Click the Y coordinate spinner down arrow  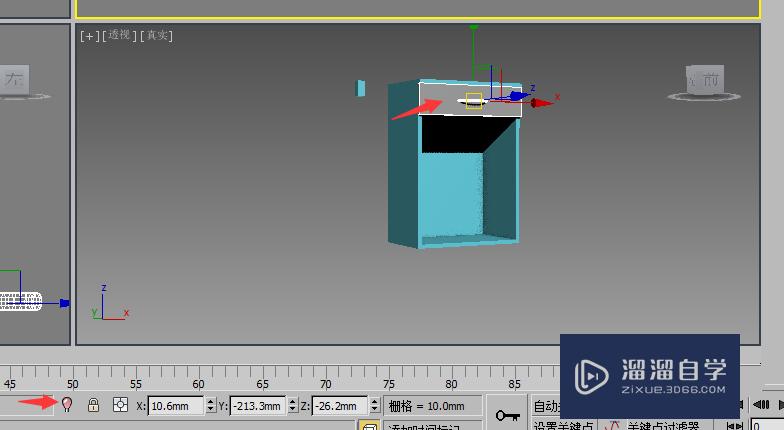[293, 410]
